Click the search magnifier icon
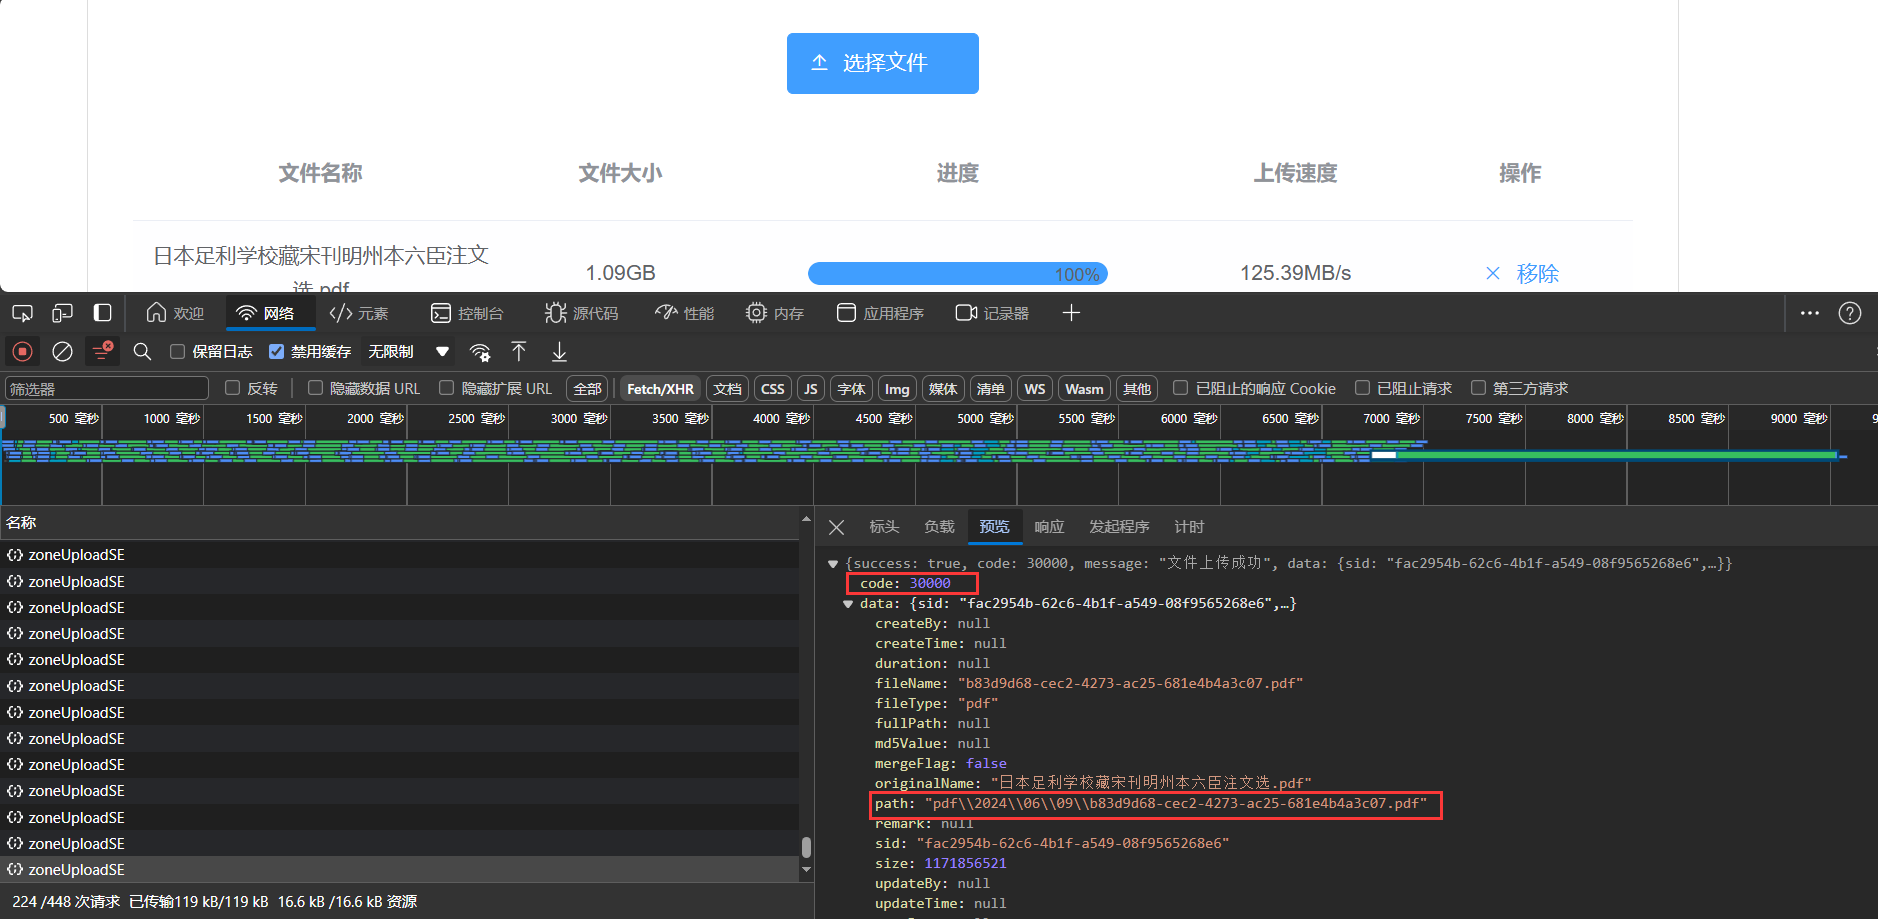This screenshot has width=1878, height=919. (142, 351)
